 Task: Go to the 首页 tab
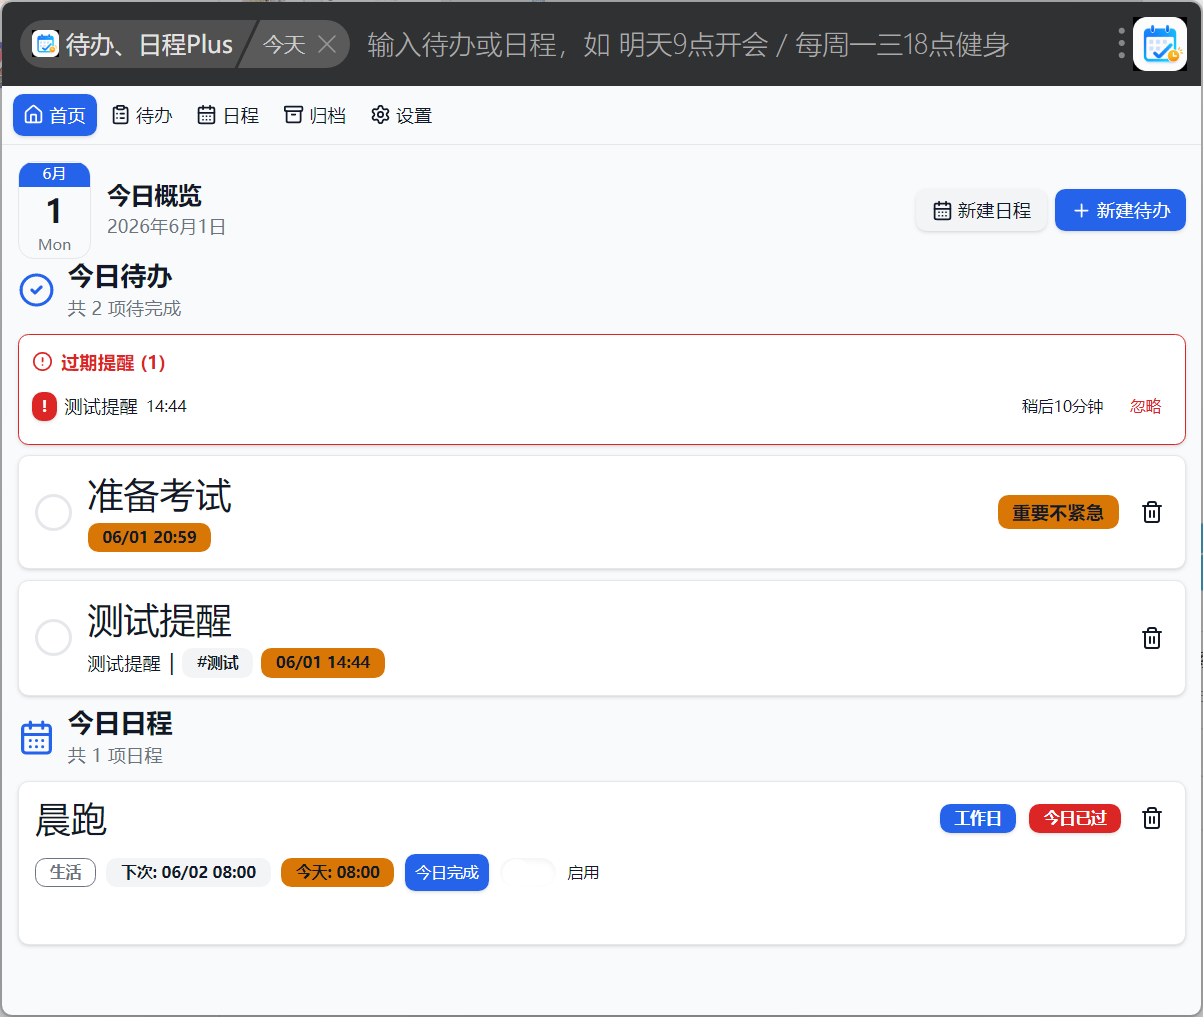(55, 115)
